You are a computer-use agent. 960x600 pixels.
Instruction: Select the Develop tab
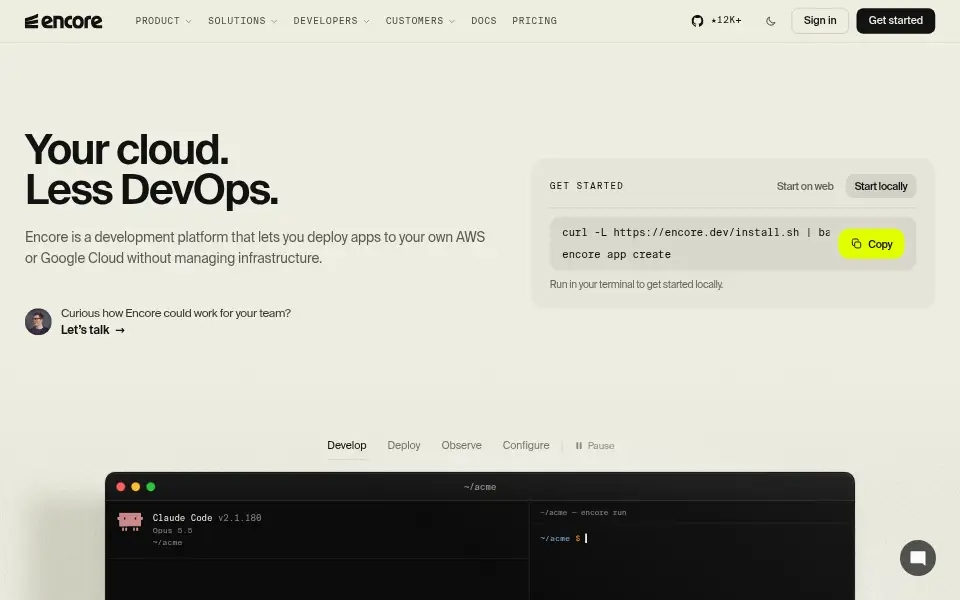(x=347, y=446)
